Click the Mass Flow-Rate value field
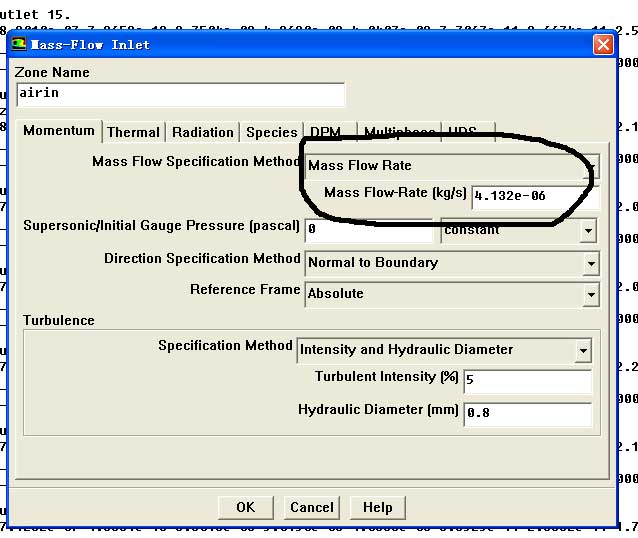The width and height of the screenshot is (638, 538). pos(534,196)
